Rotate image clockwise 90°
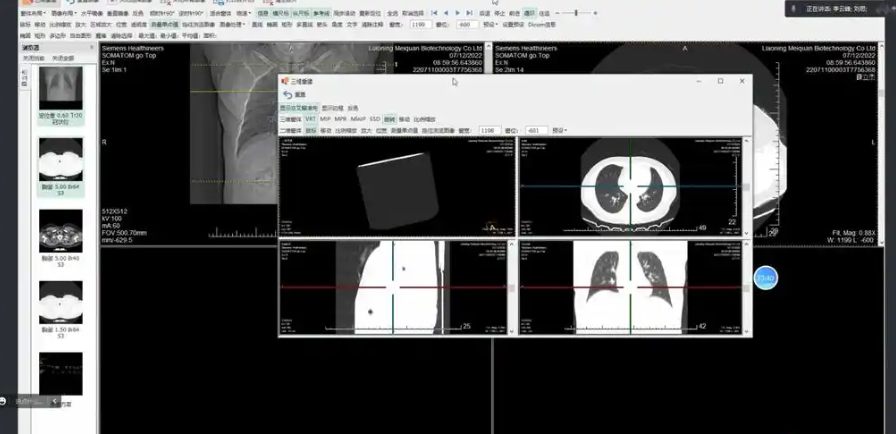The image size is (896, 434). click(162, 13)
